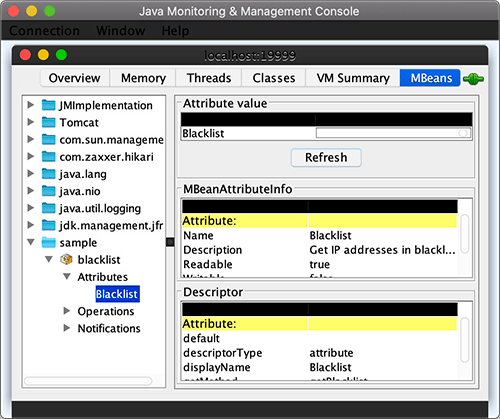Click the java.util.logging folder icon
Image resolution: width=500 pixels, height=419 pixels.
(x=49, y=208)
